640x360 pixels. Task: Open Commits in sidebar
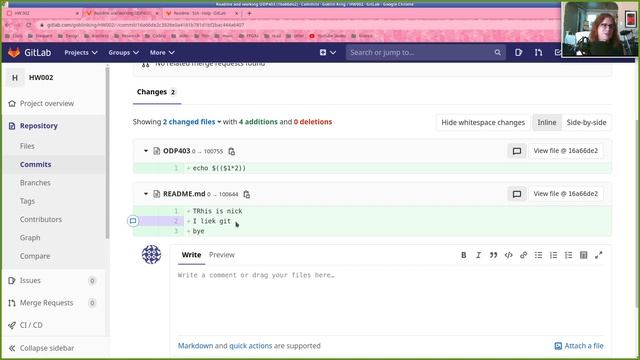(x=36, y=164)
